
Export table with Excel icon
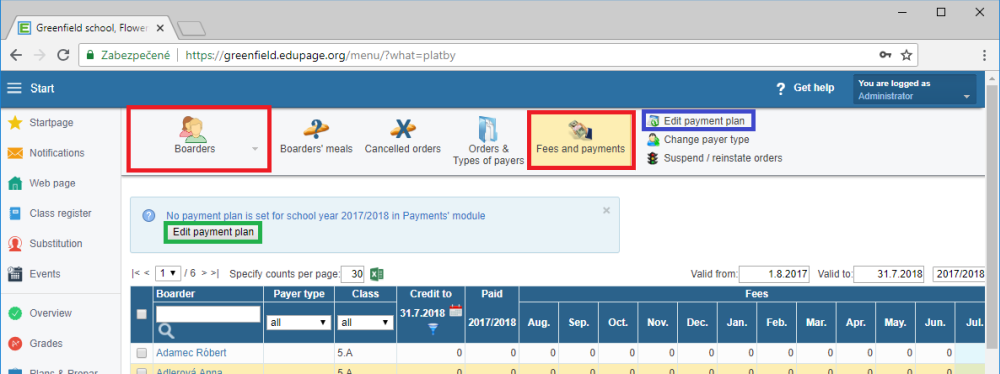pos(376,274)
